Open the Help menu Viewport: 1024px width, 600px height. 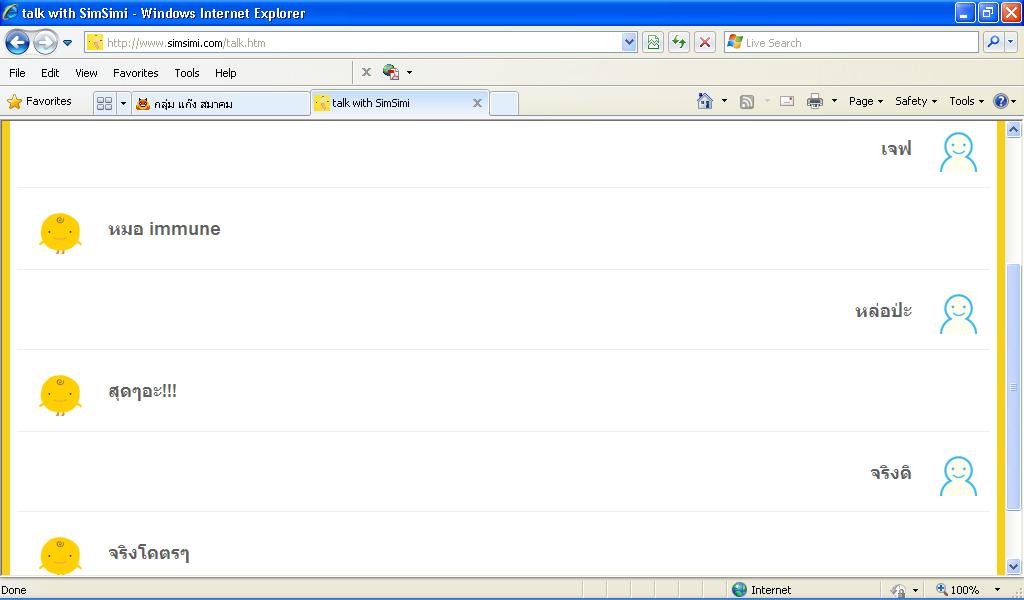tap(225, 73)
